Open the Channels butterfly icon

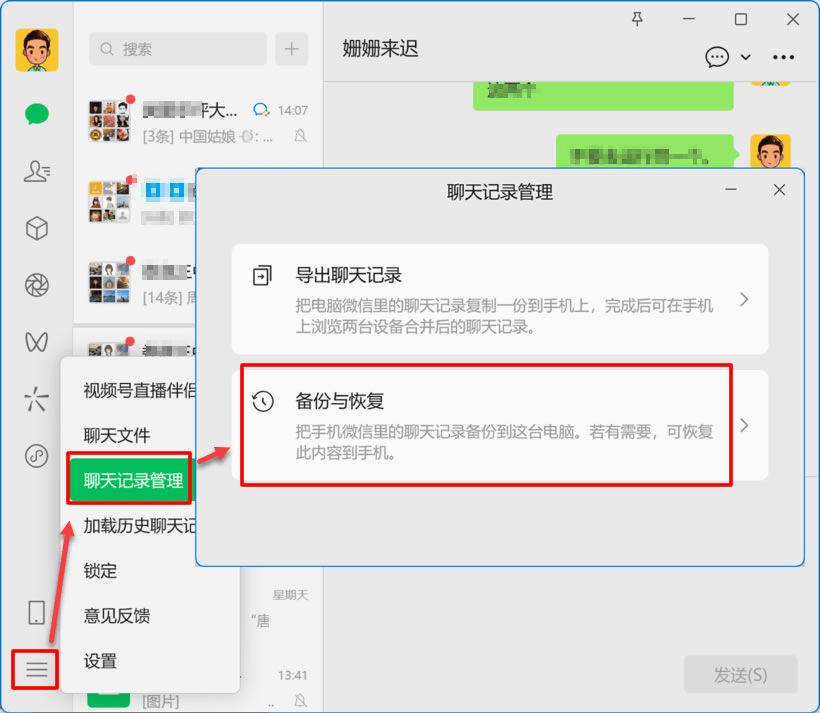(x=37, y=342)
